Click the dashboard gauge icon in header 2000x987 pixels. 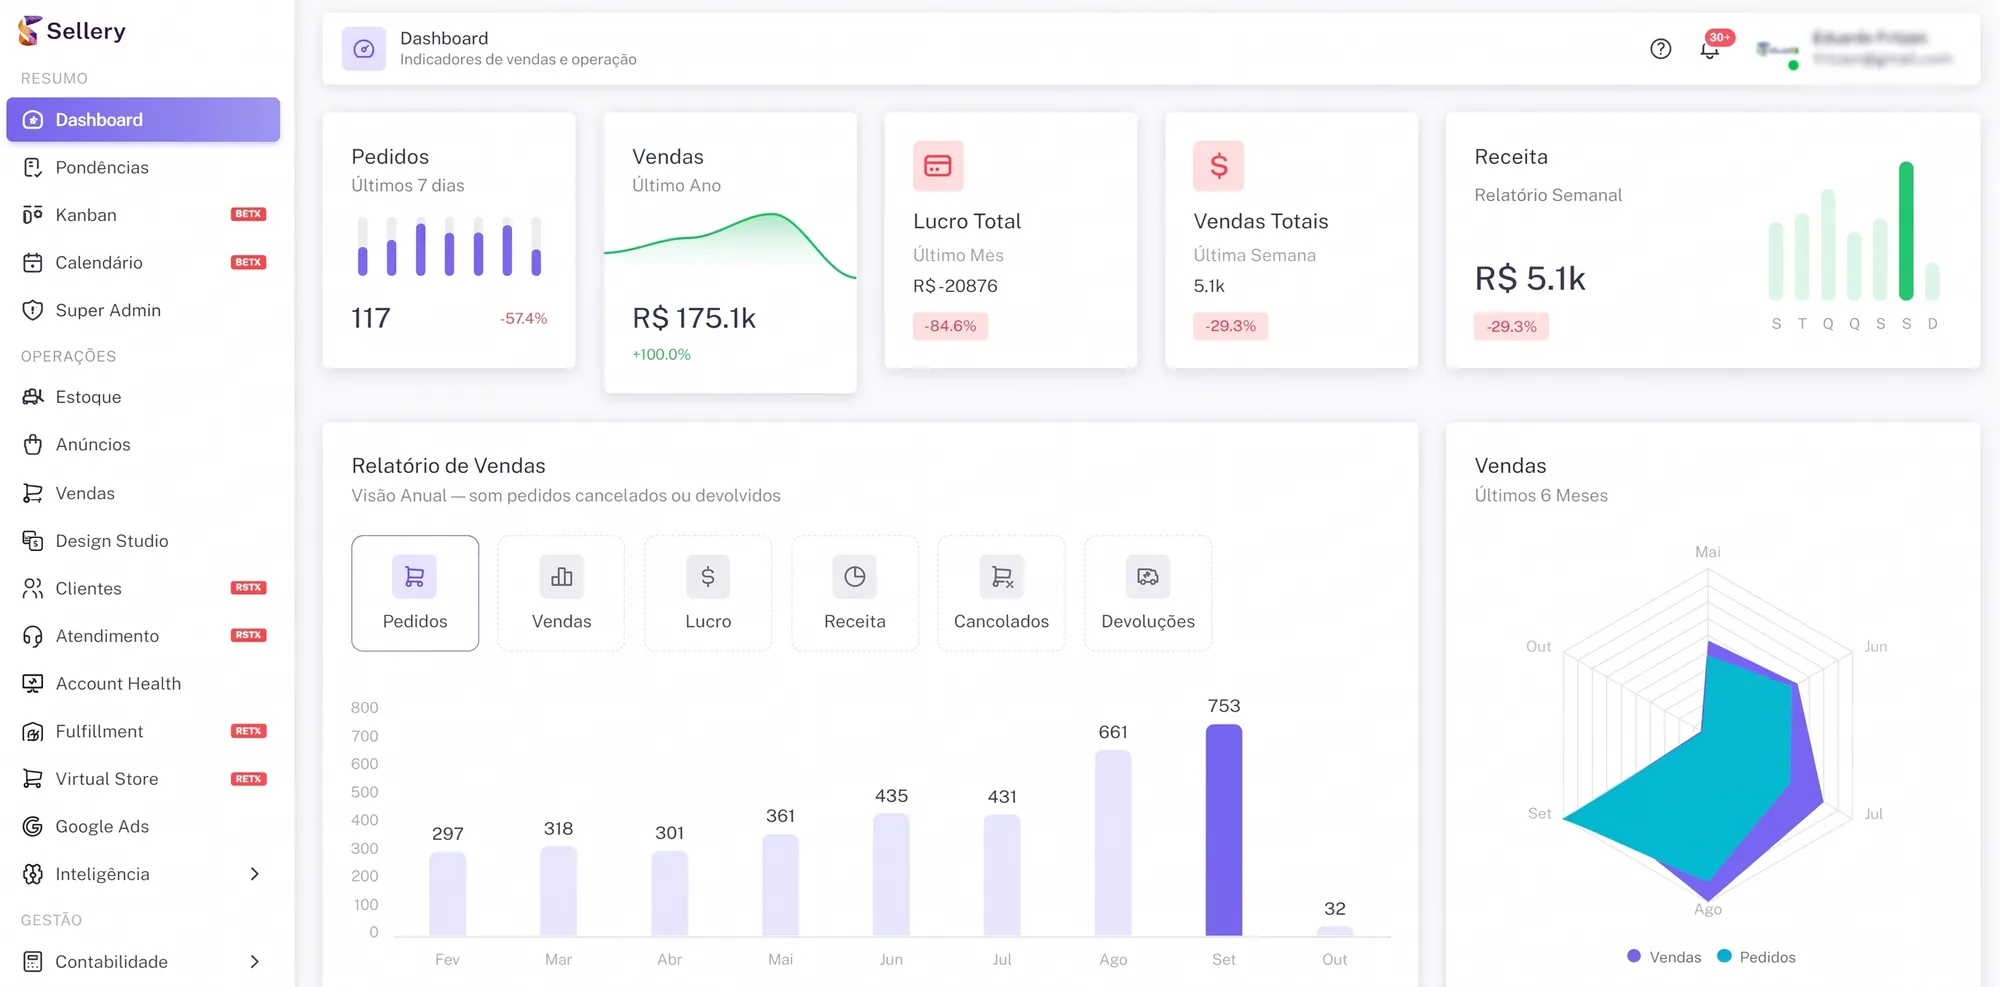364,49
